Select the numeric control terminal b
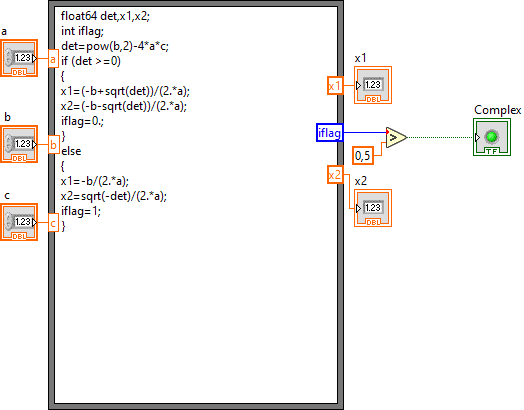The image size is (524, 410). [x=19, y=144]
